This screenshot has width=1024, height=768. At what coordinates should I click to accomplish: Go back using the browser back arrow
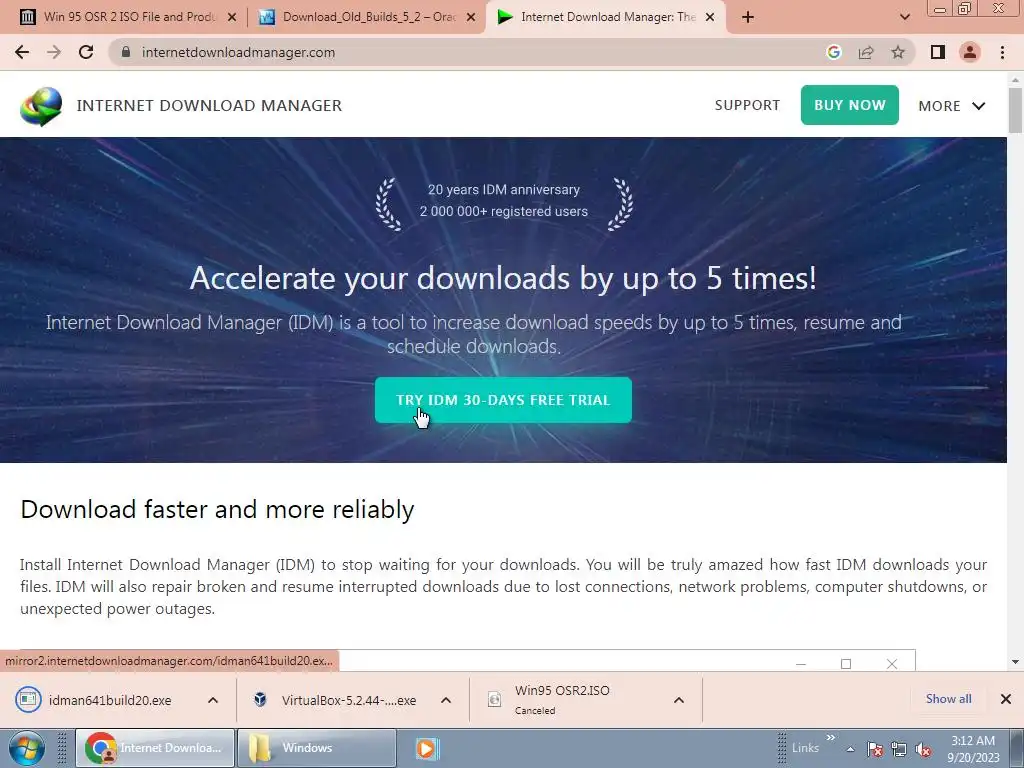pos(22,52)
